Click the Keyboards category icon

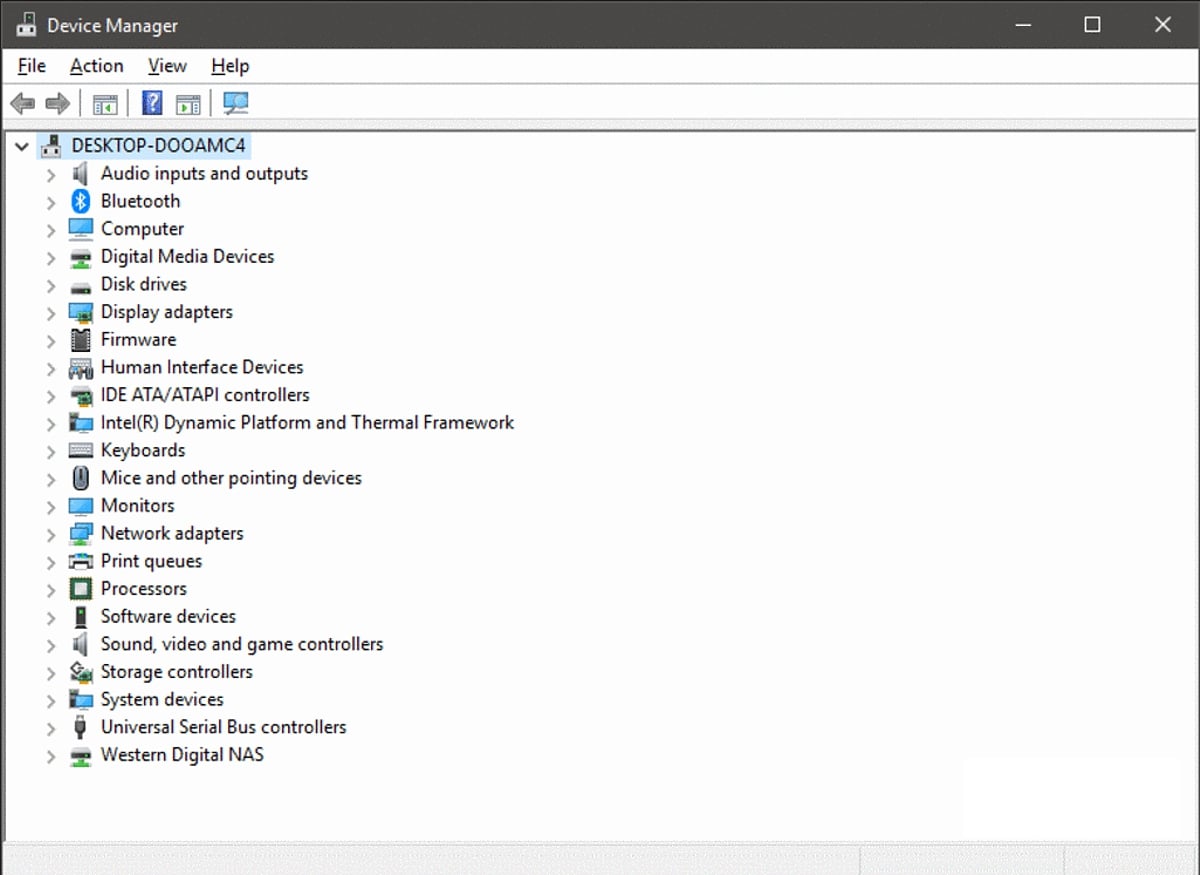coord(81,451)
